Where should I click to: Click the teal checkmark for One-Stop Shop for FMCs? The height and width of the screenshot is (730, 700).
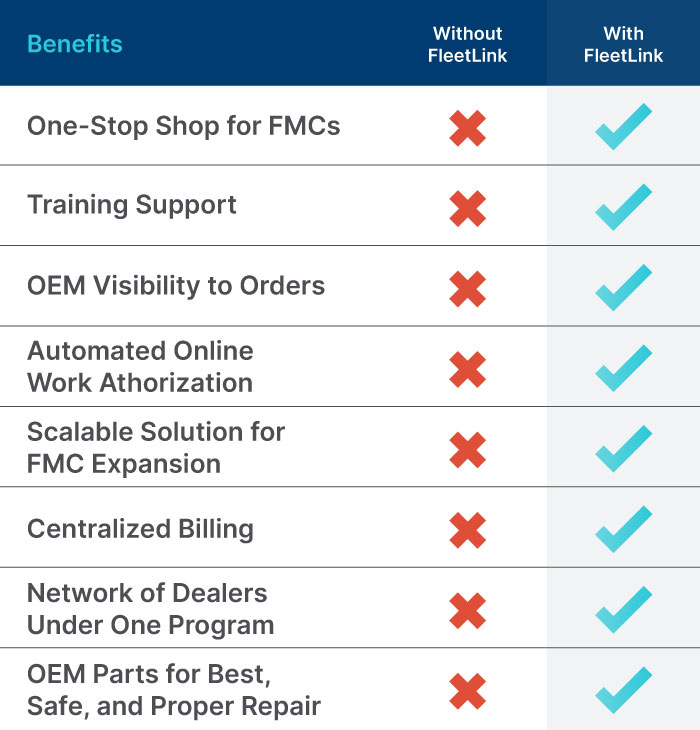click(x=623, y=127)
